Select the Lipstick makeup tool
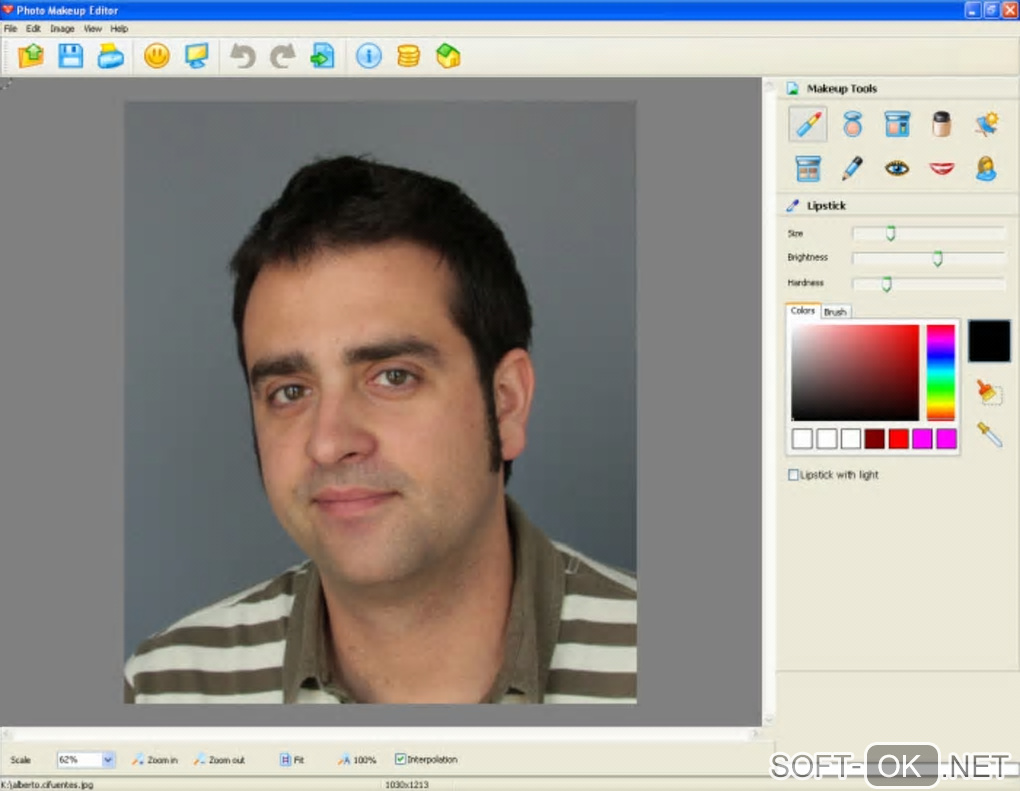 click(807, 124)
